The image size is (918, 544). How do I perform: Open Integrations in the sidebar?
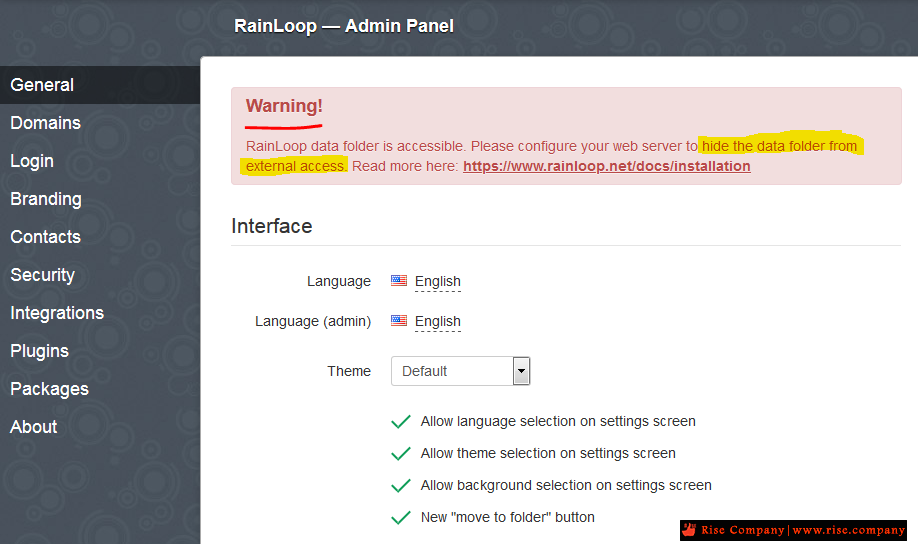[100, 313]
